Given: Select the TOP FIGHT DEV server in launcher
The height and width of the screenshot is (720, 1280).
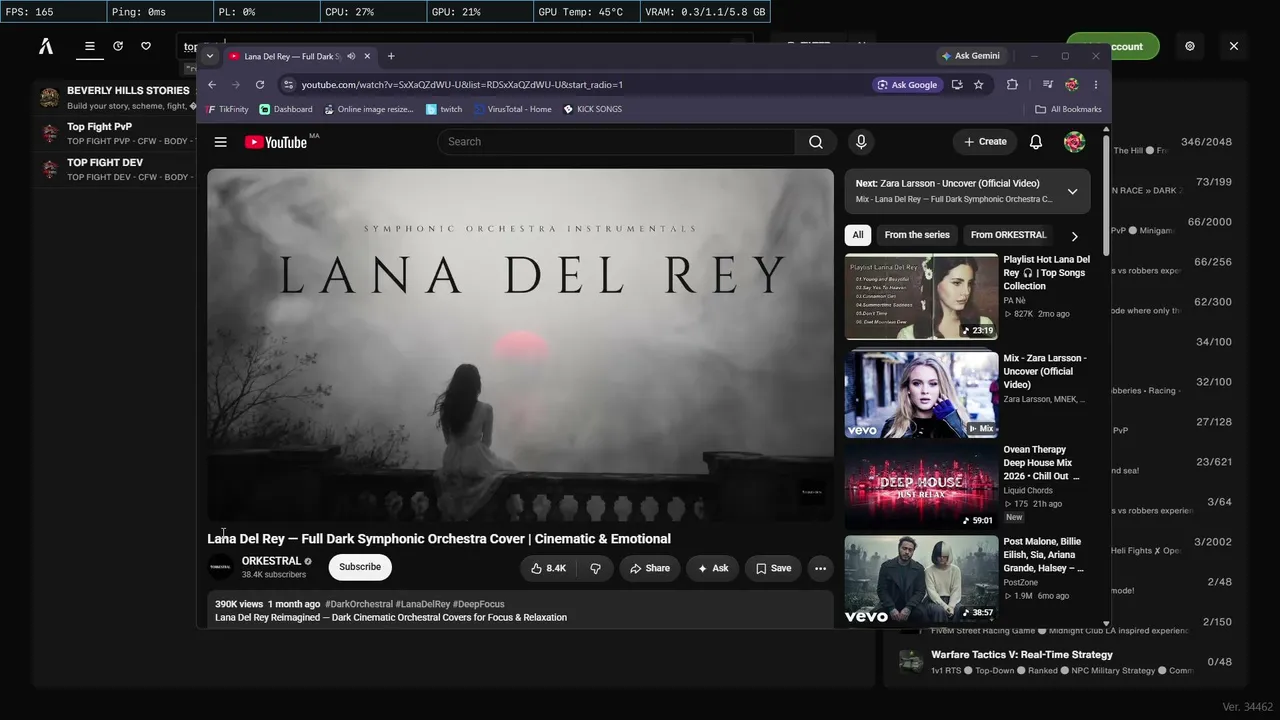Looking at the screenshot, I should [x=117, y=169].
